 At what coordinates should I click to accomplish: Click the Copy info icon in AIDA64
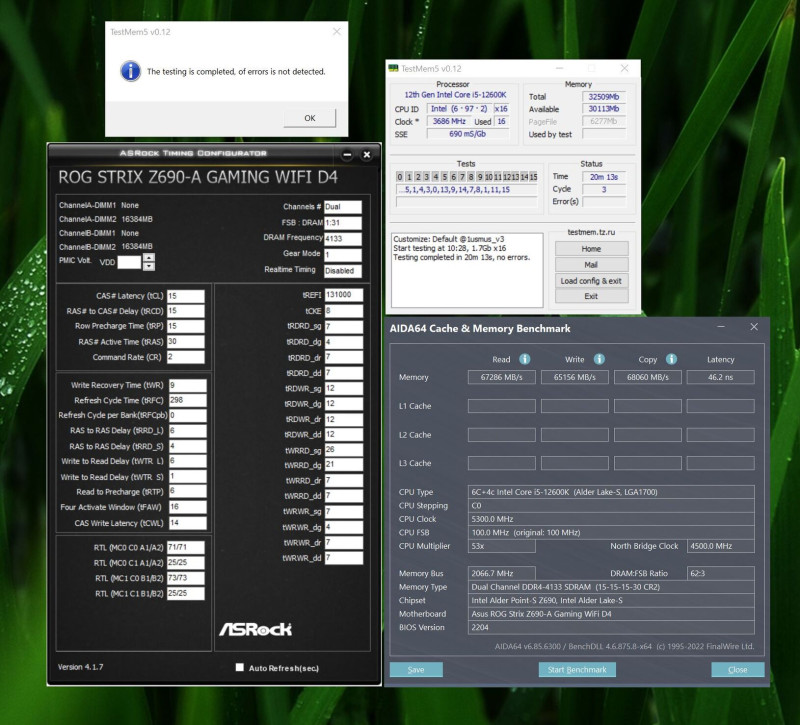click(x=671, y=359)
